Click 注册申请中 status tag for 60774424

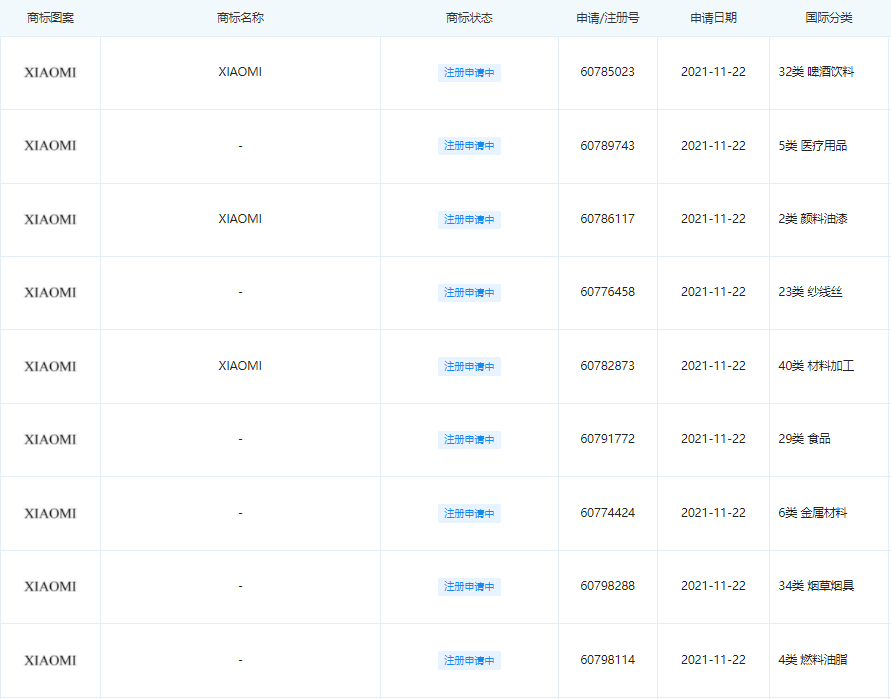coord(469,513)
